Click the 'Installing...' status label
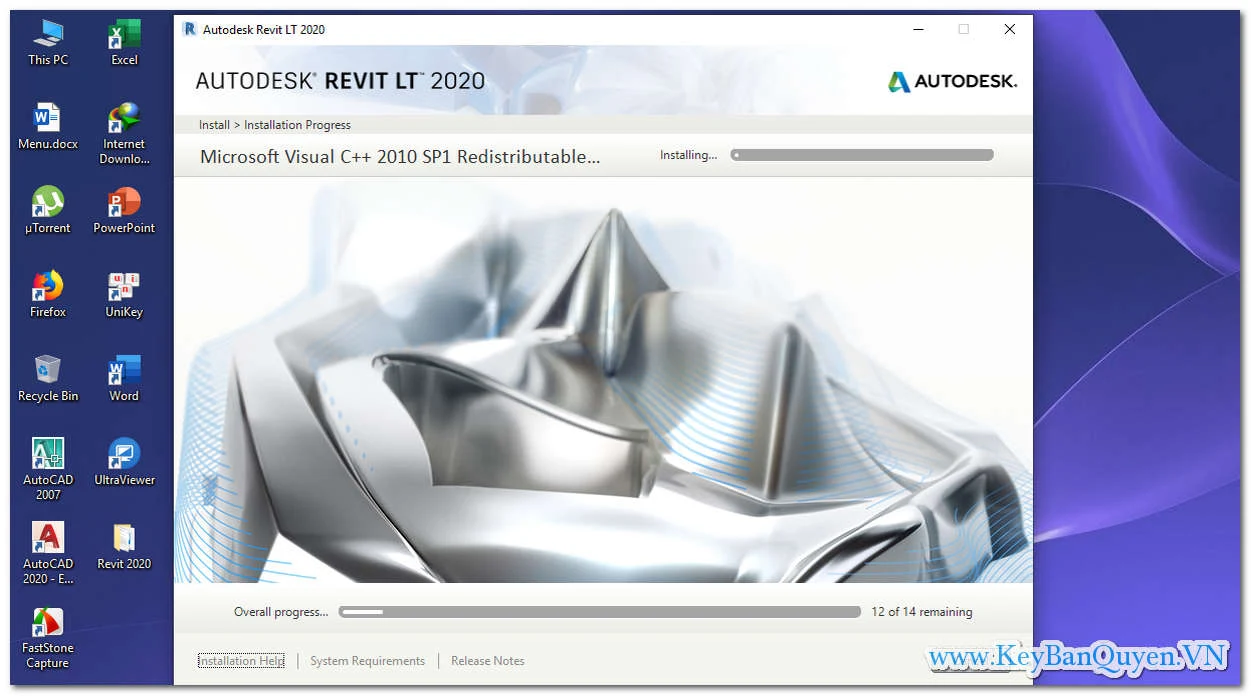The image size is (1251, 696). [688, 155]
